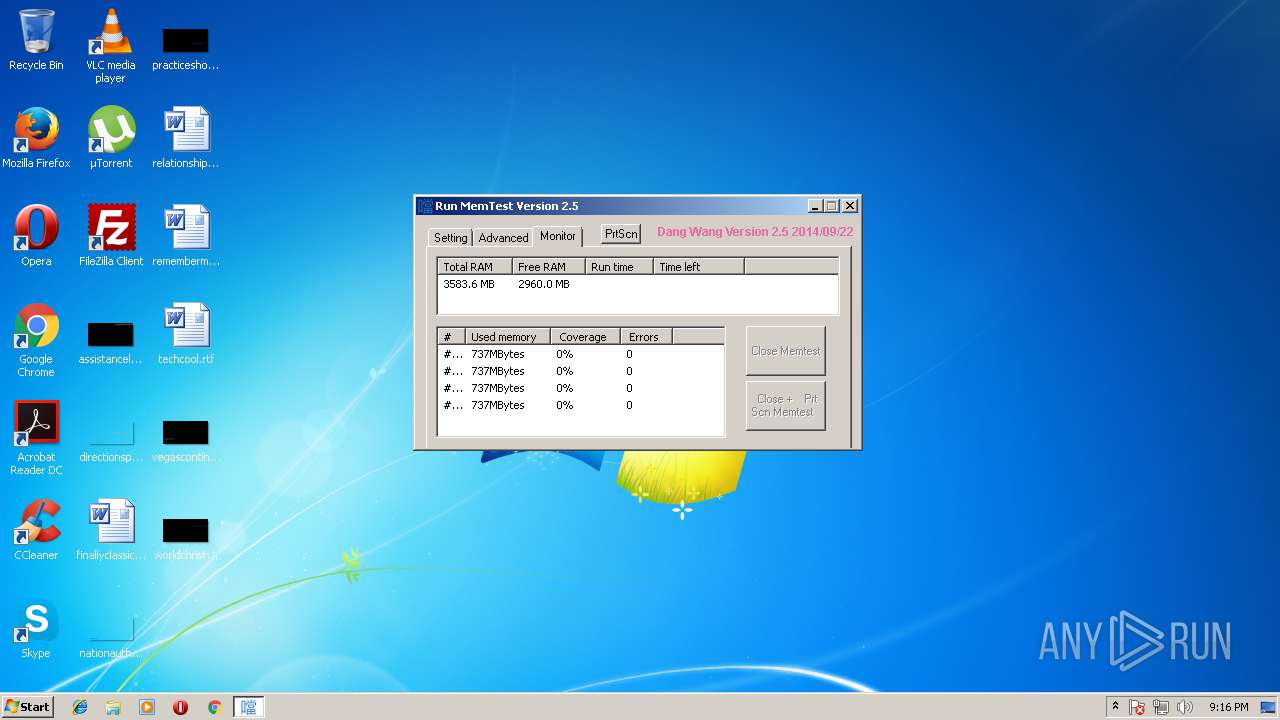The image size is (1280, 720).
Task: Open the Action Center flag icon
Action: [1138, 707]
